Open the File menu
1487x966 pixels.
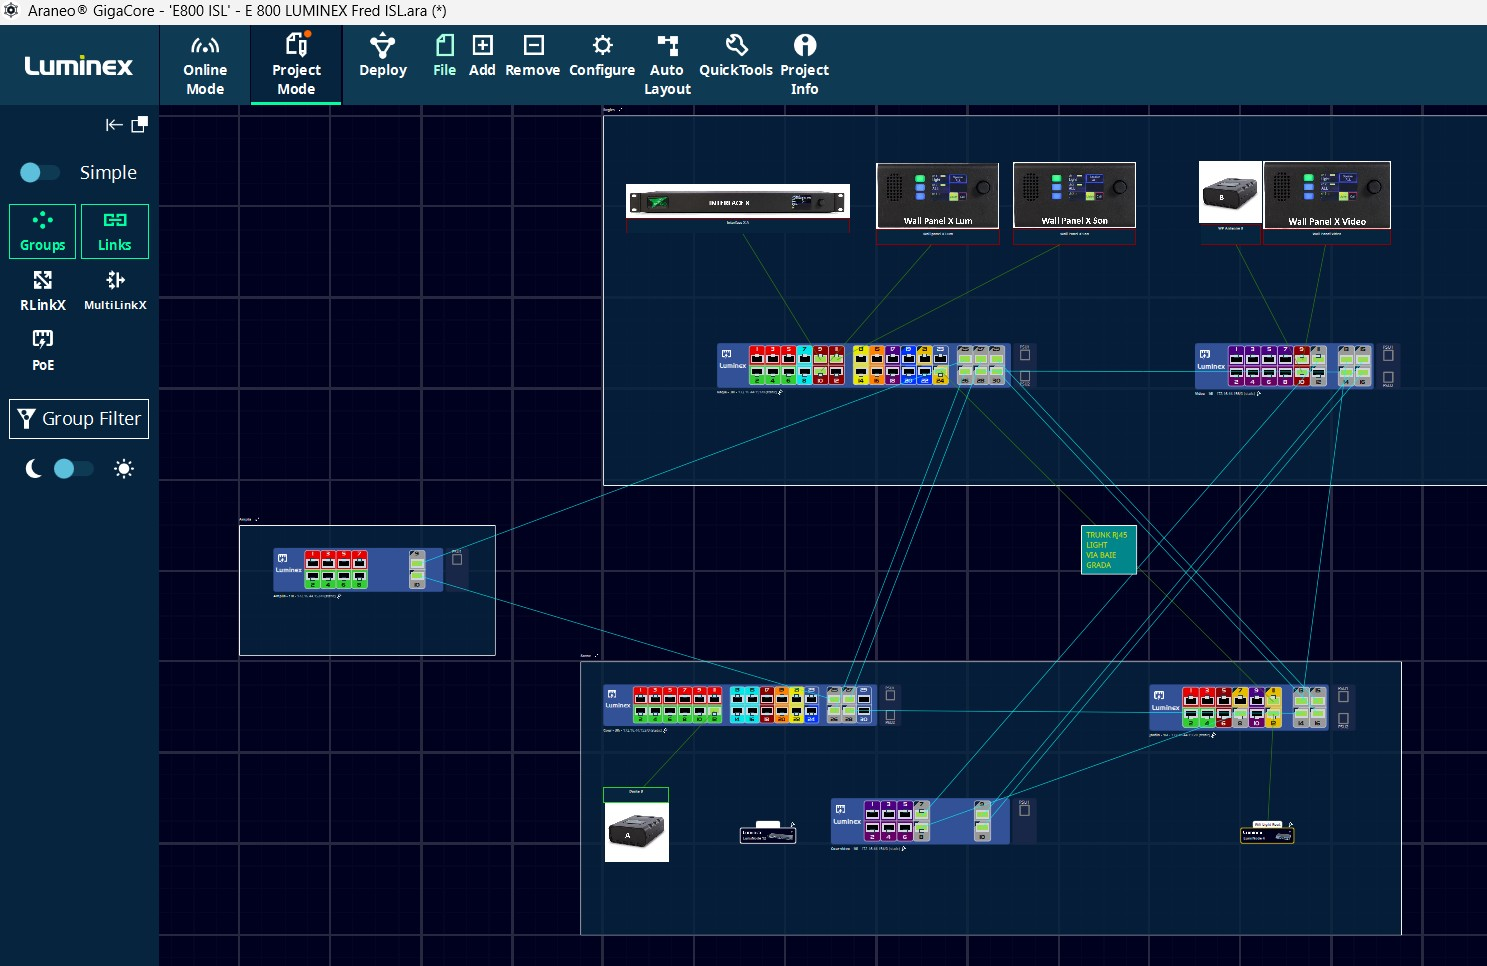coord(444,56)
